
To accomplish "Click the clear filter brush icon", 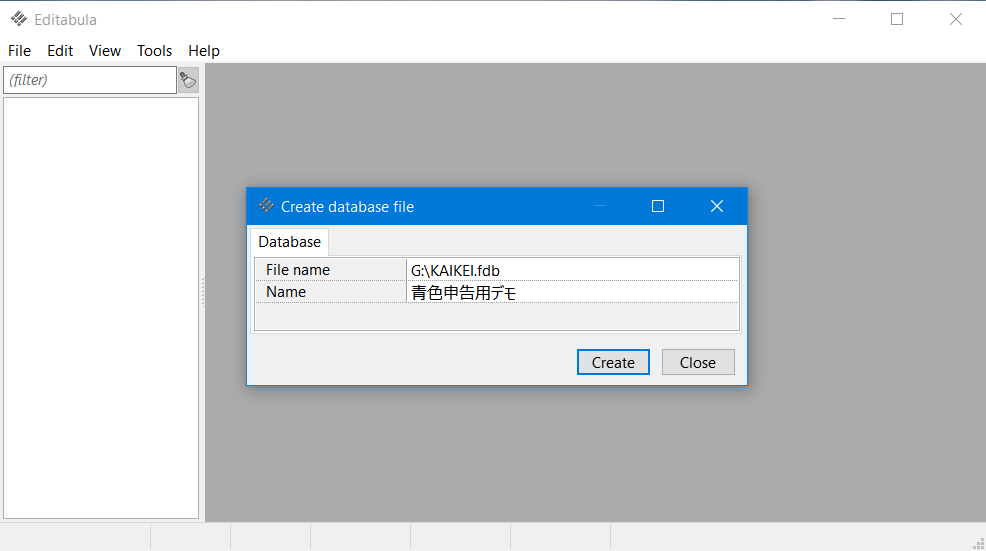I will (x=188, y=80).
